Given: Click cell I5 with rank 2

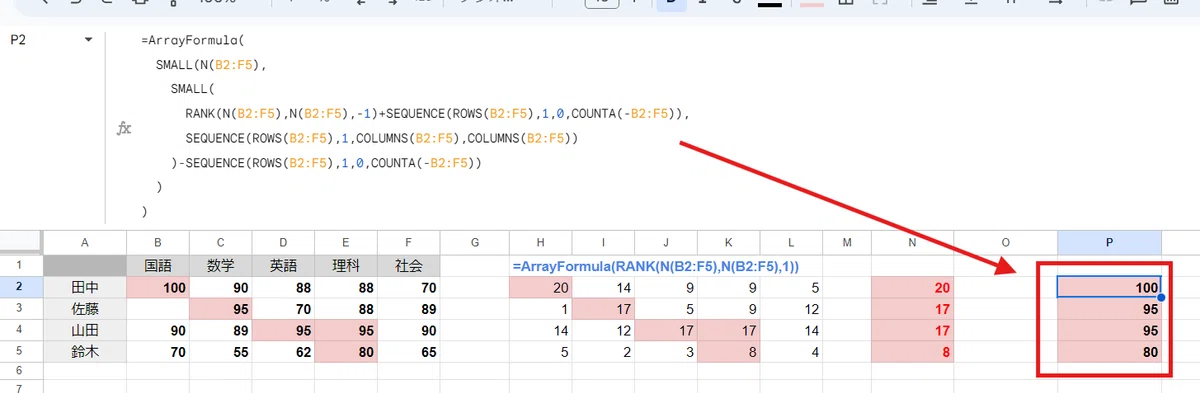Looking at the screenshot, I should [x=603, y=351].
